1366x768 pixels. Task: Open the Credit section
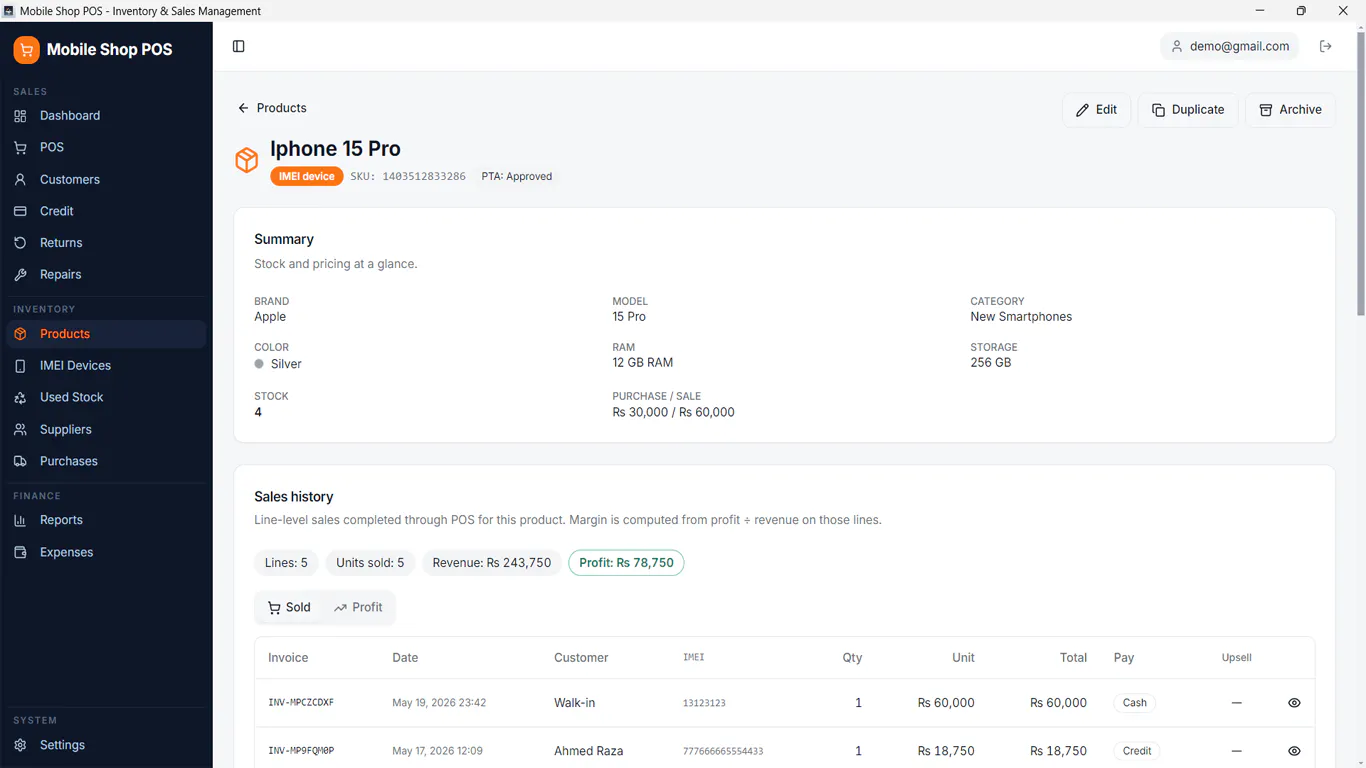(106, 211)
